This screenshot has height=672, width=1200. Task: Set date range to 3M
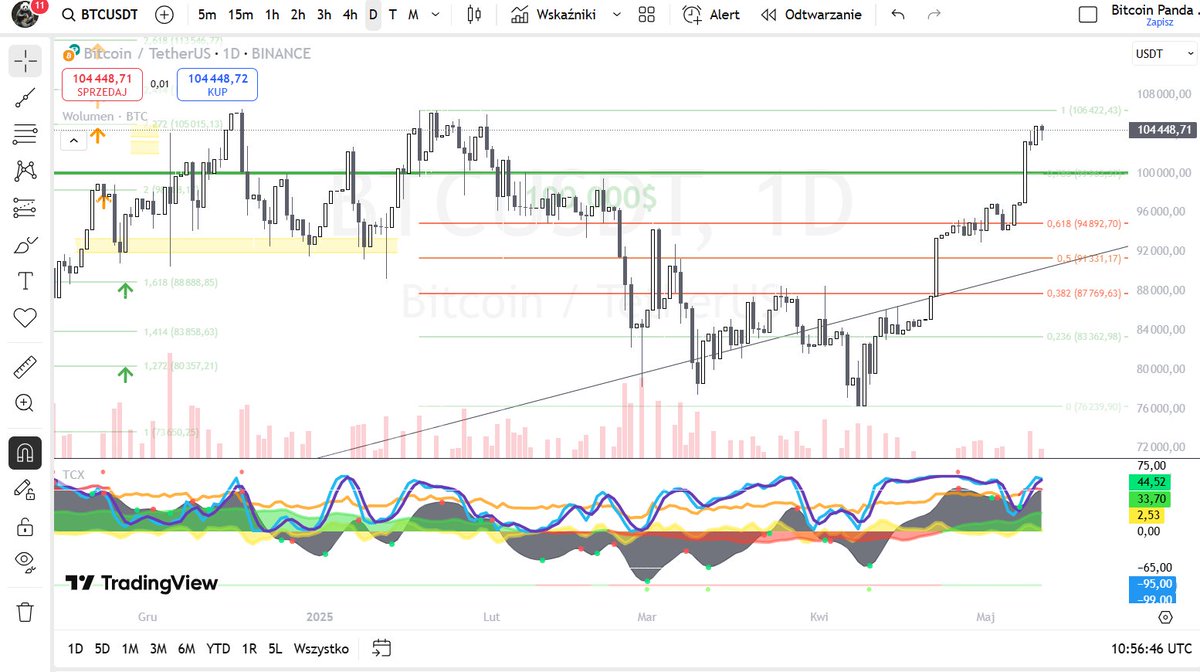coord(158,648)
